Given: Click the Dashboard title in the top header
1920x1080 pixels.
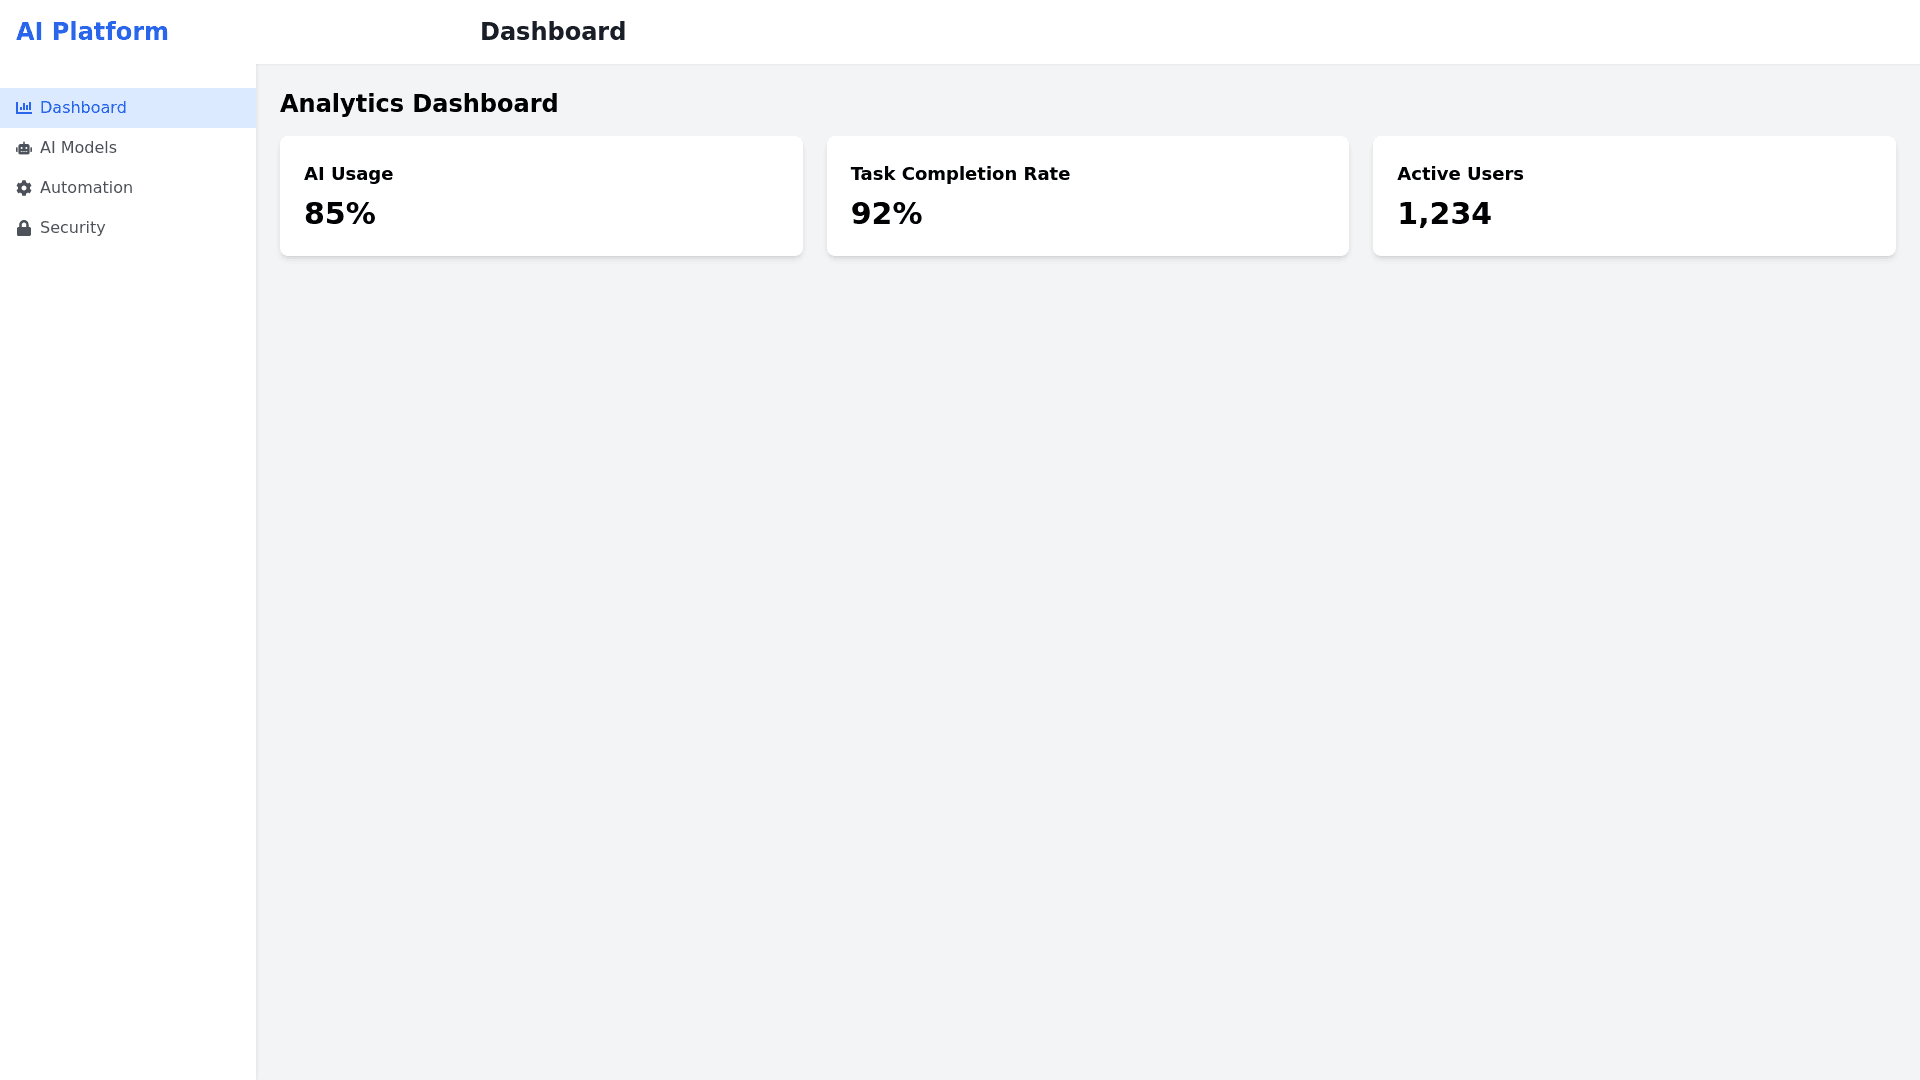Looking at the screenshot, I should pos(553,32).
